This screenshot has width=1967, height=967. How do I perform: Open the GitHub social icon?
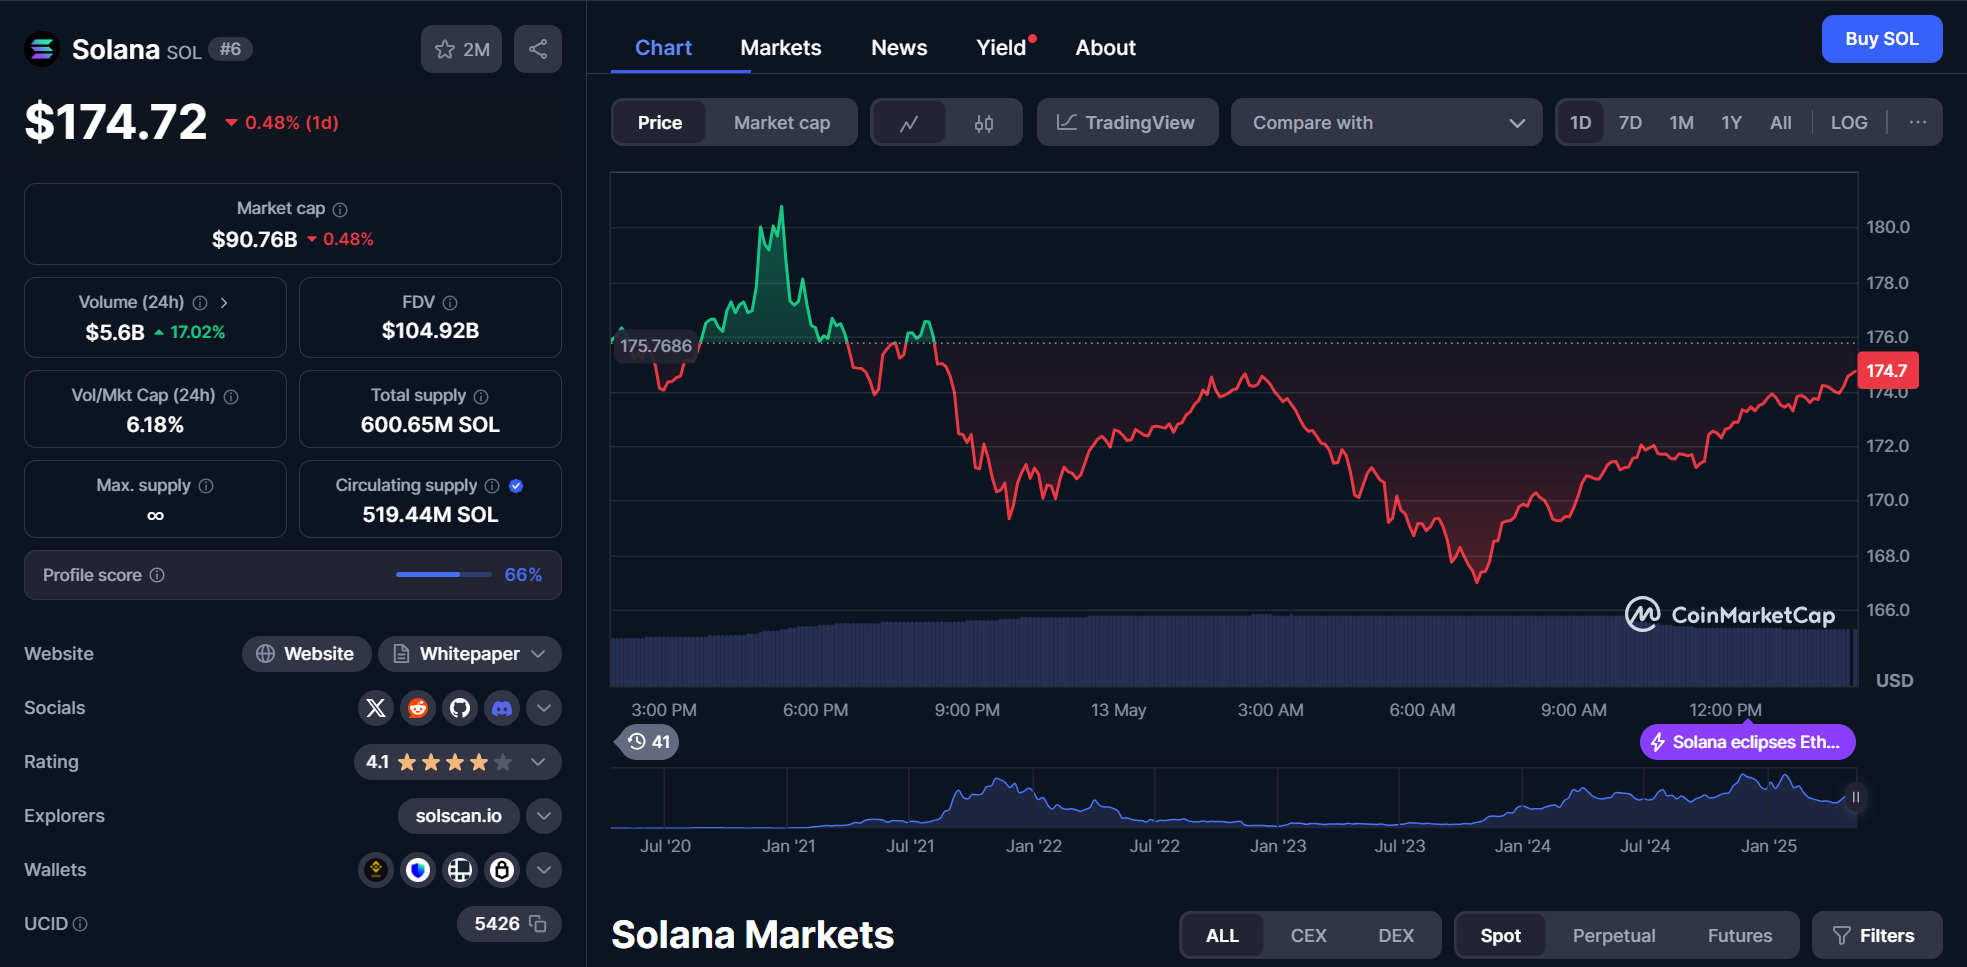[459, 707]
